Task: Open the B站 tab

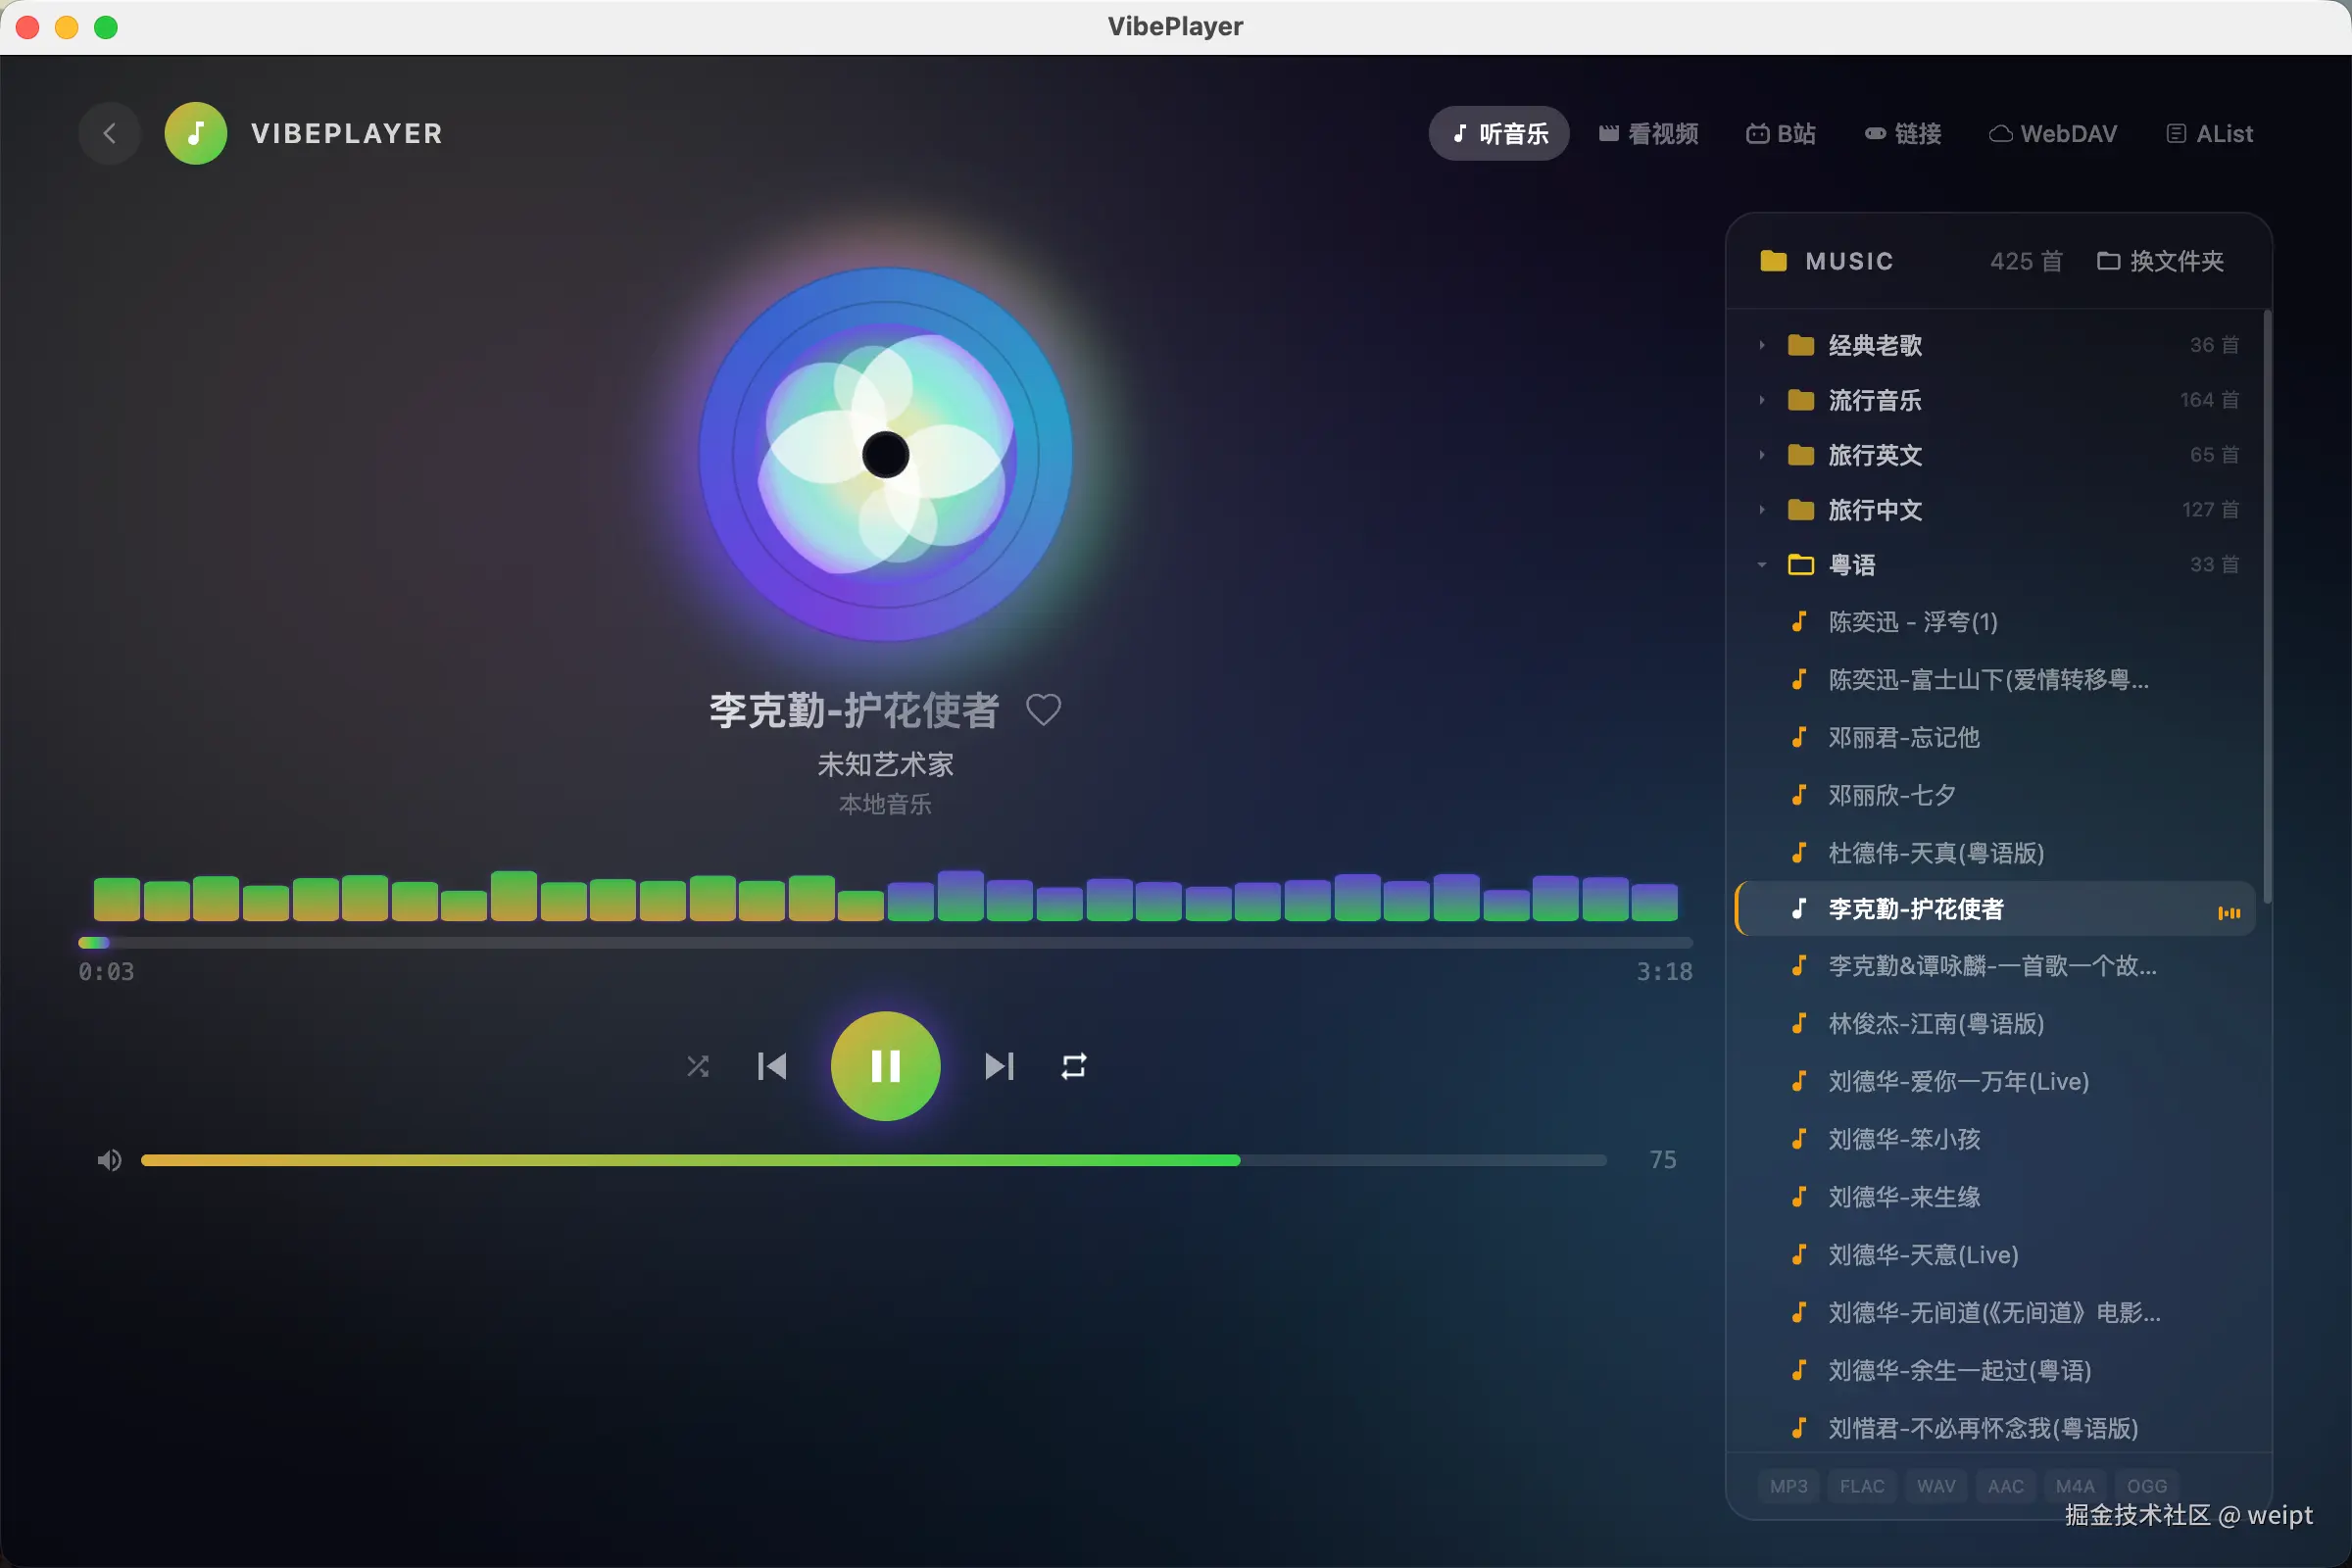Action: pos(1780,133)
